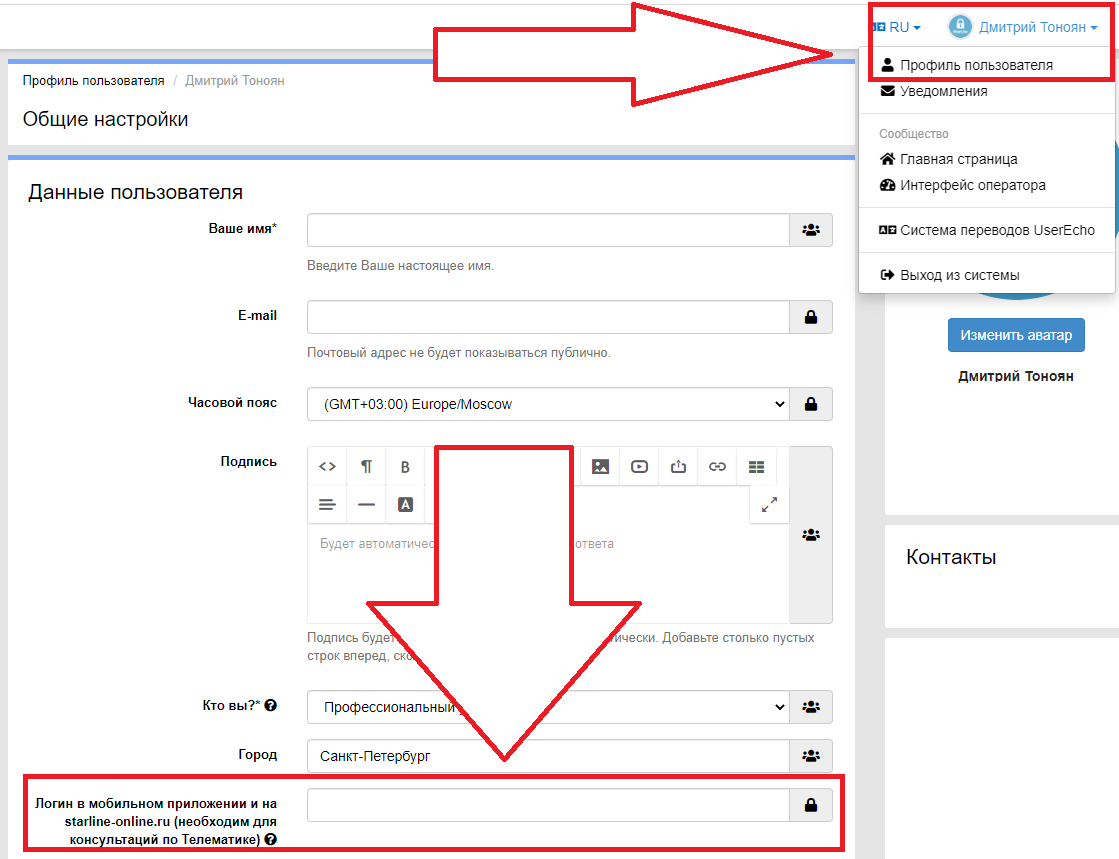Choose 'Выход из системы' menu item

[x=959, y=275]
